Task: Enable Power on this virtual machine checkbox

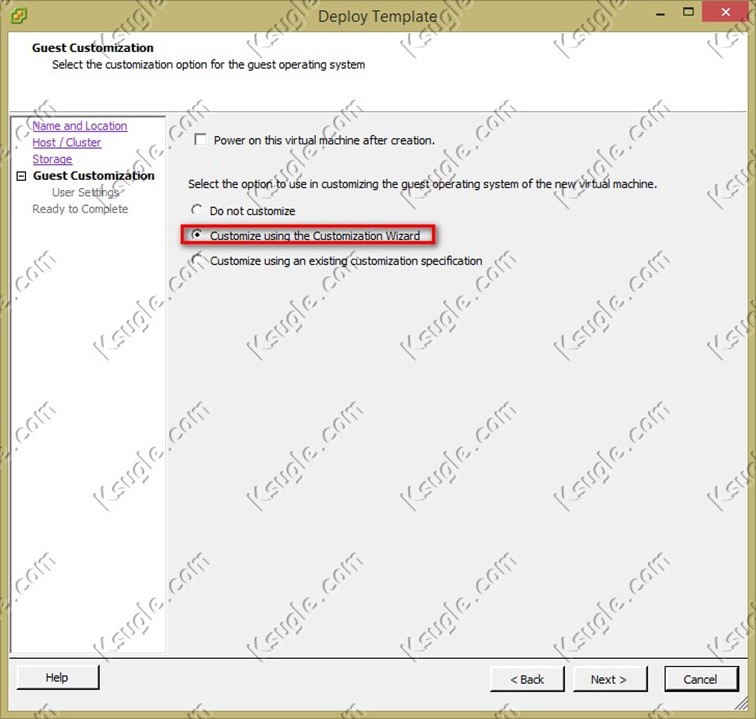Action: pyautogui.click(x=200, y=140)
